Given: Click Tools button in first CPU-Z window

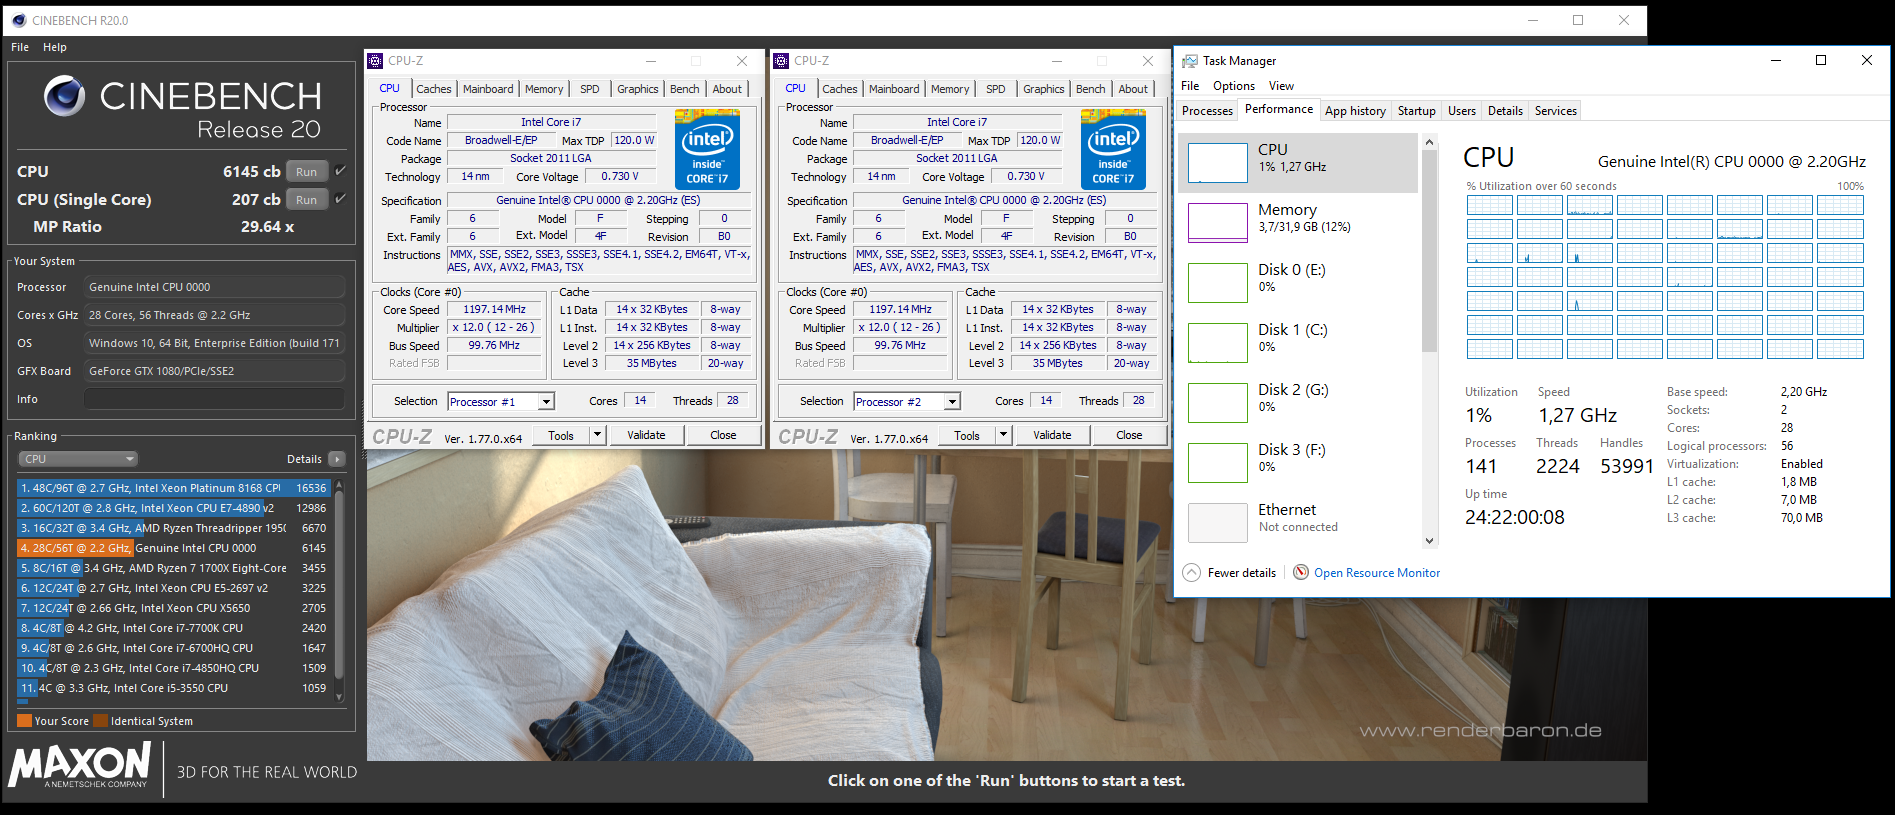Looking at the screenshot, I should (561, 435).
